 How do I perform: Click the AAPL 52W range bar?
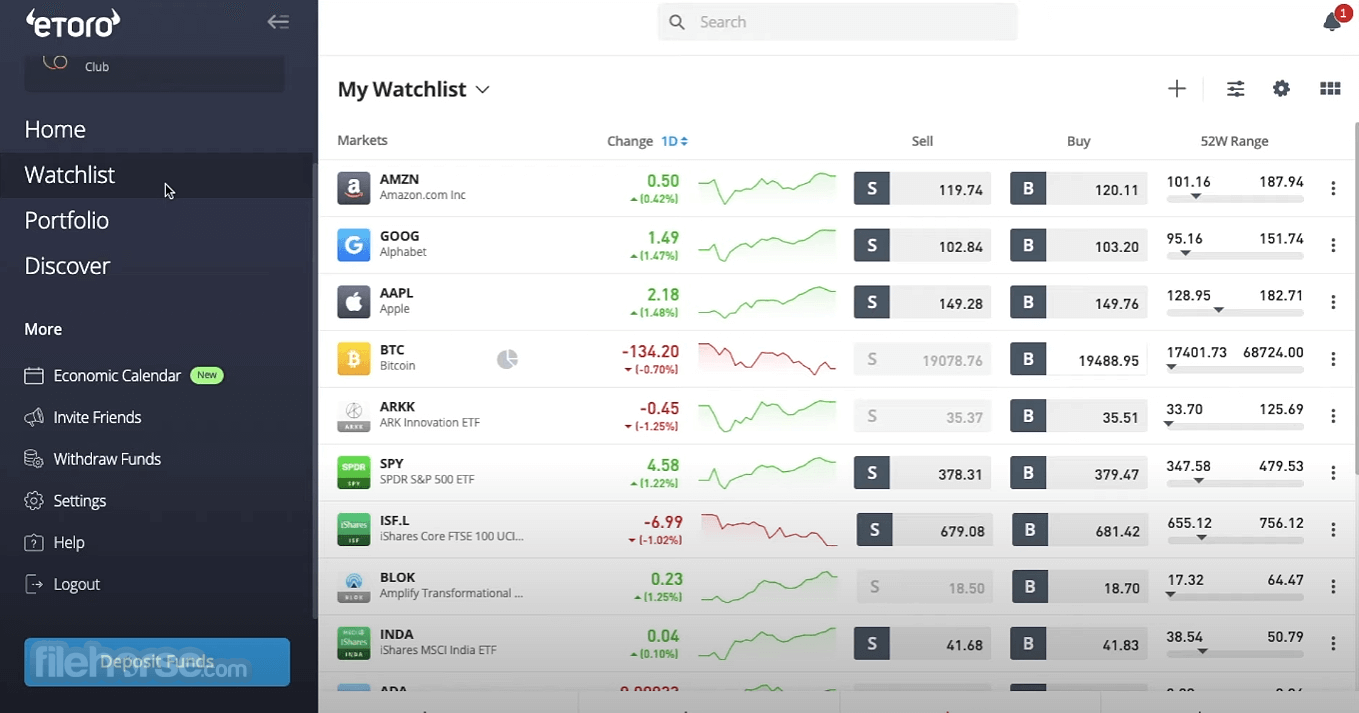pos(1235,313)
